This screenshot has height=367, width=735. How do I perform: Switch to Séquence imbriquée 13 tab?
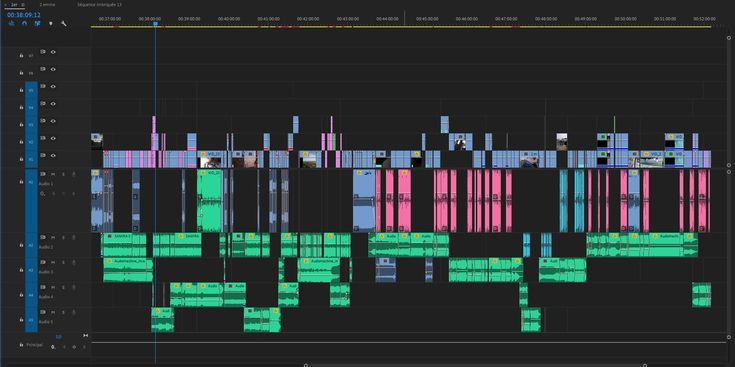point(100,4)
